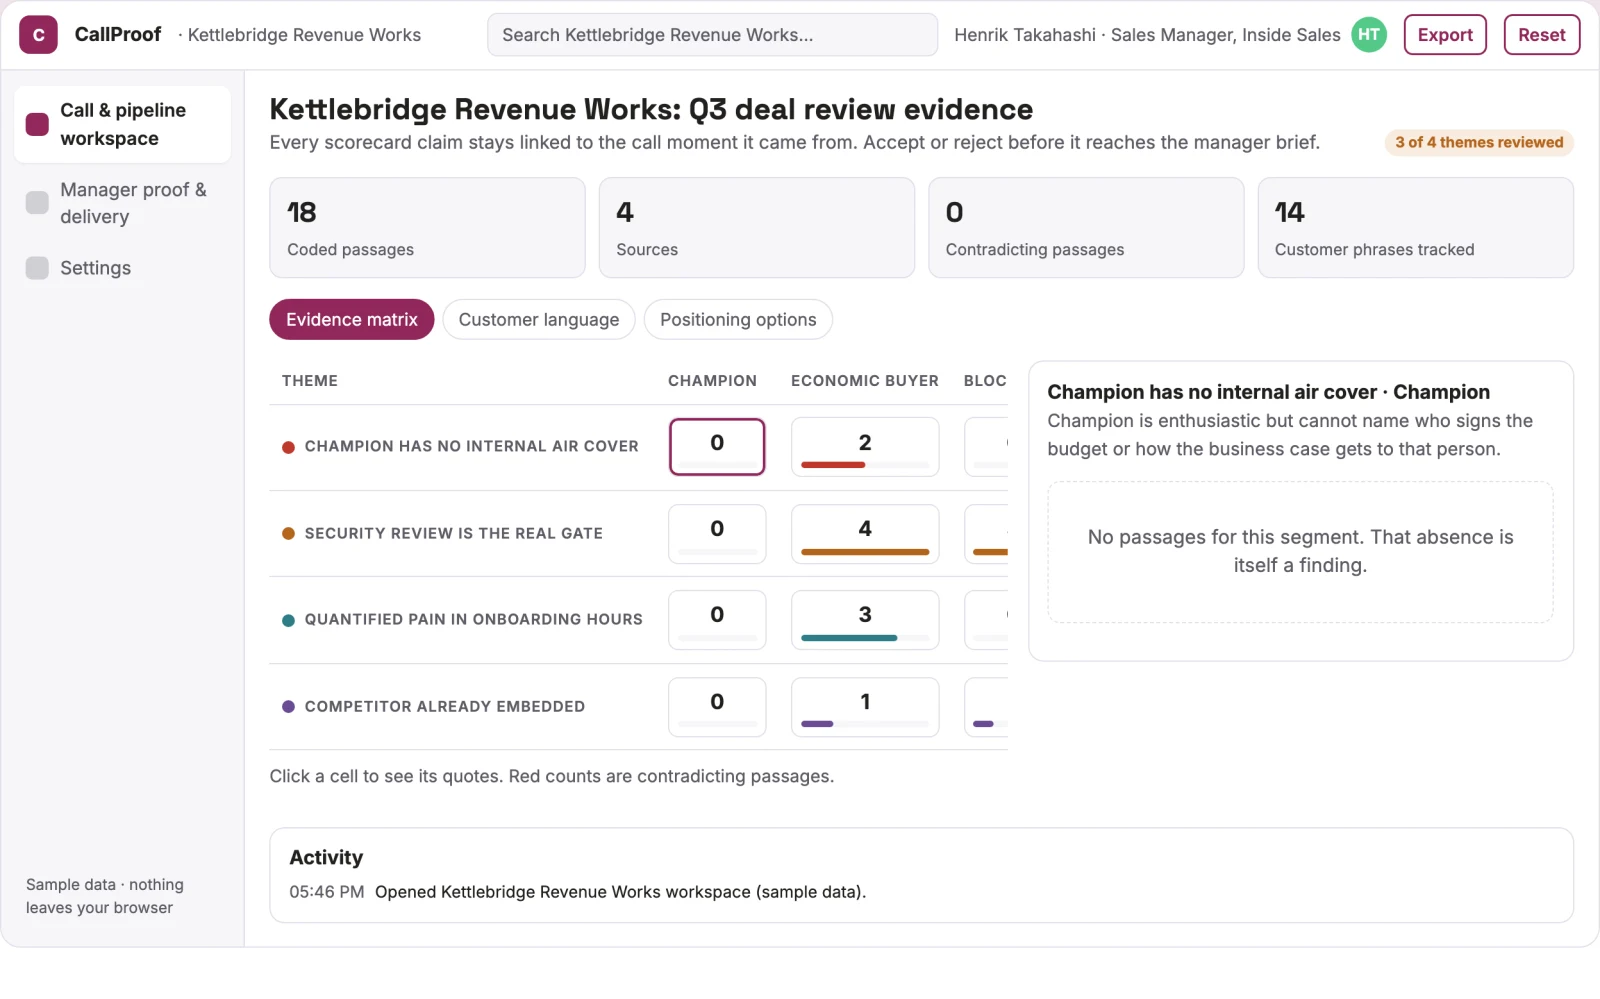Click the 0 Contradicting passages card
1600x999 pixels.
[1086, 228]
